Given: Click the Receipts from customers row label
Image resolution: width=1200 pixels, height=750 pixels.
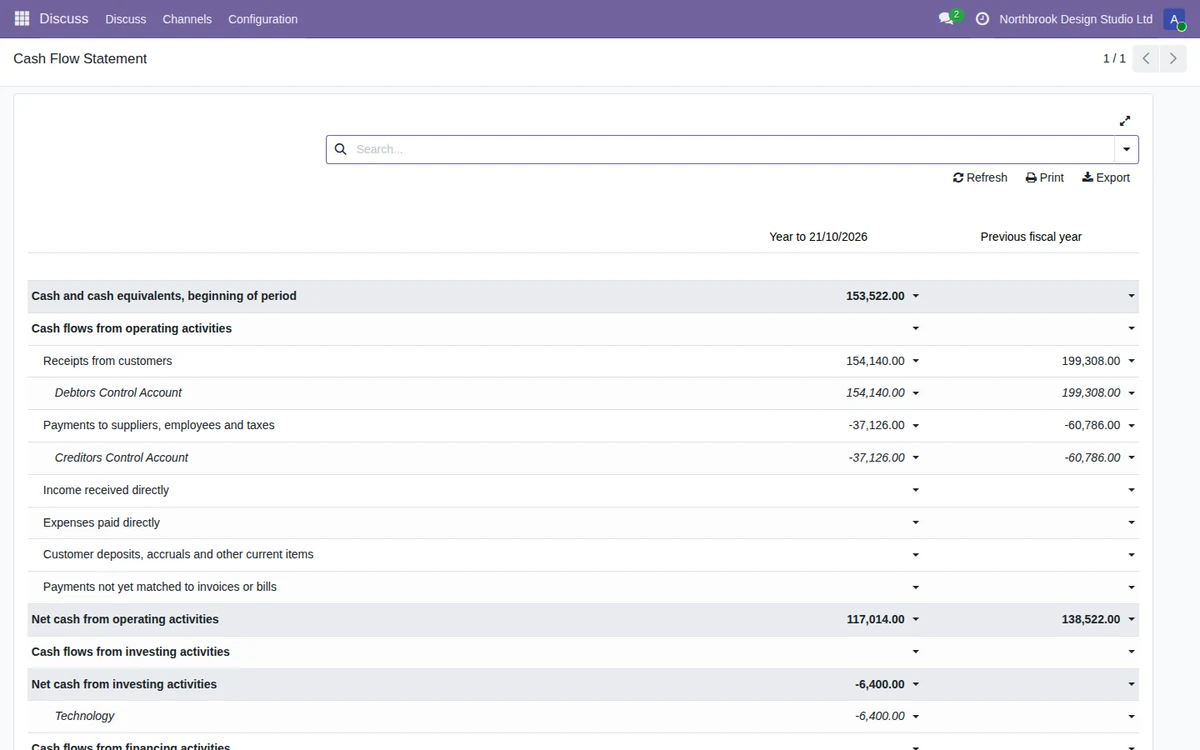Looking at the screenshot, I should coord(107,361).
